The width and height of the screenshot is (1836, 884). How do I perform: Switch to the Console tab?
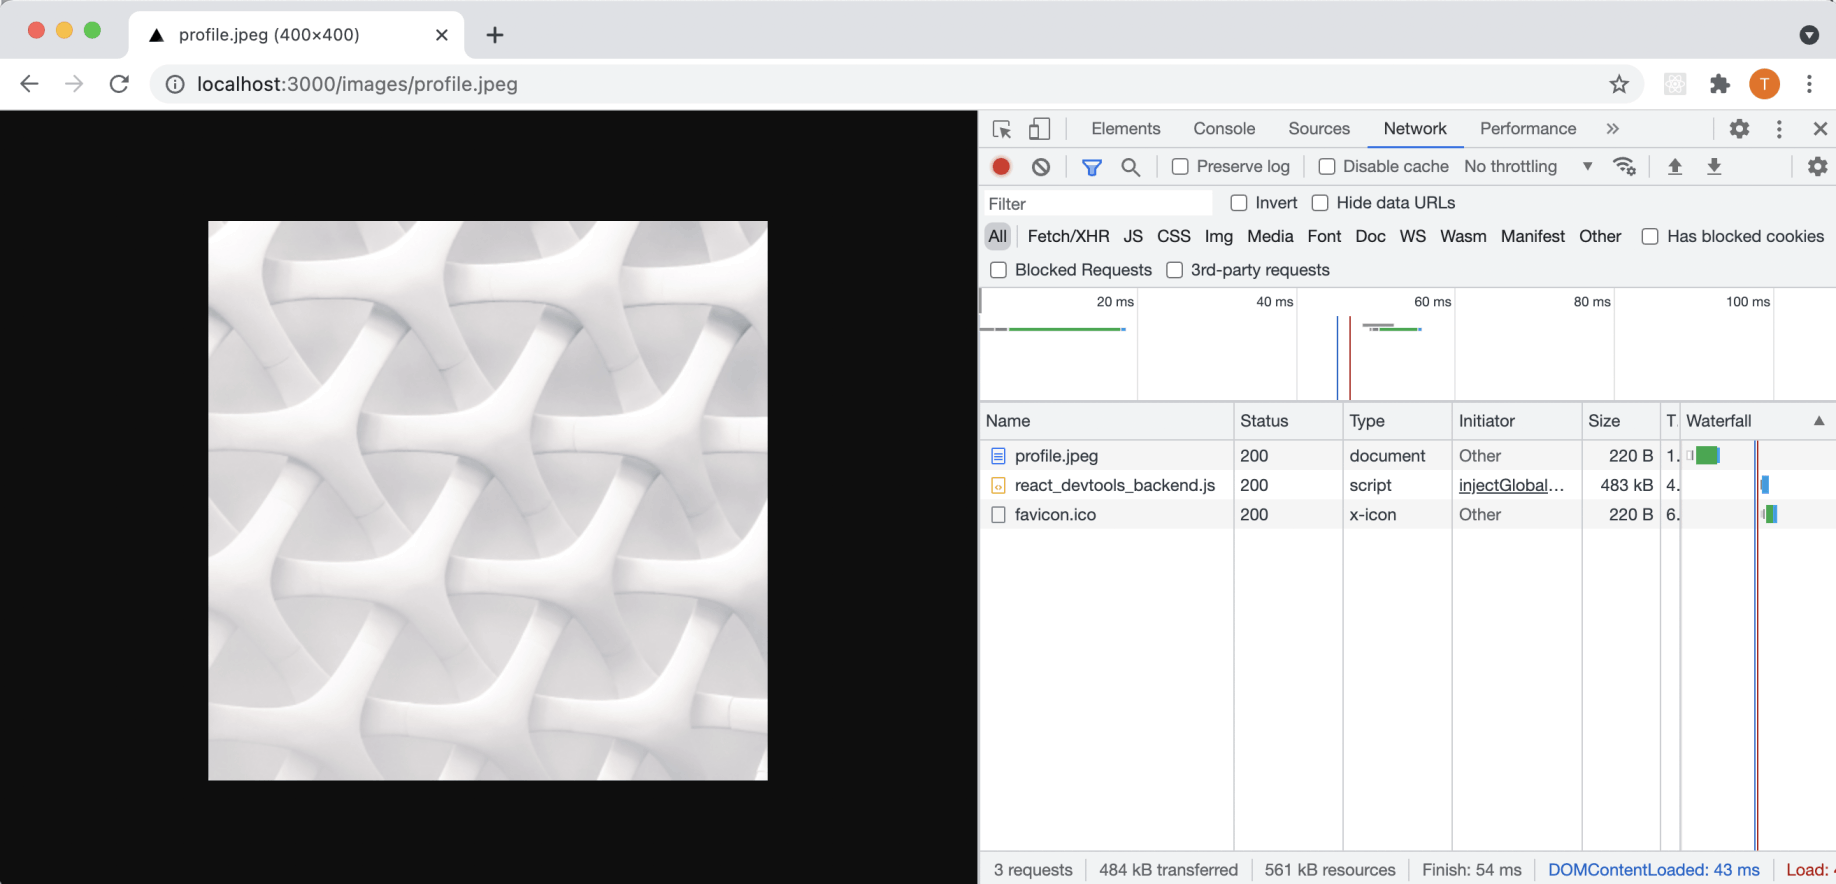[1224, 129]
